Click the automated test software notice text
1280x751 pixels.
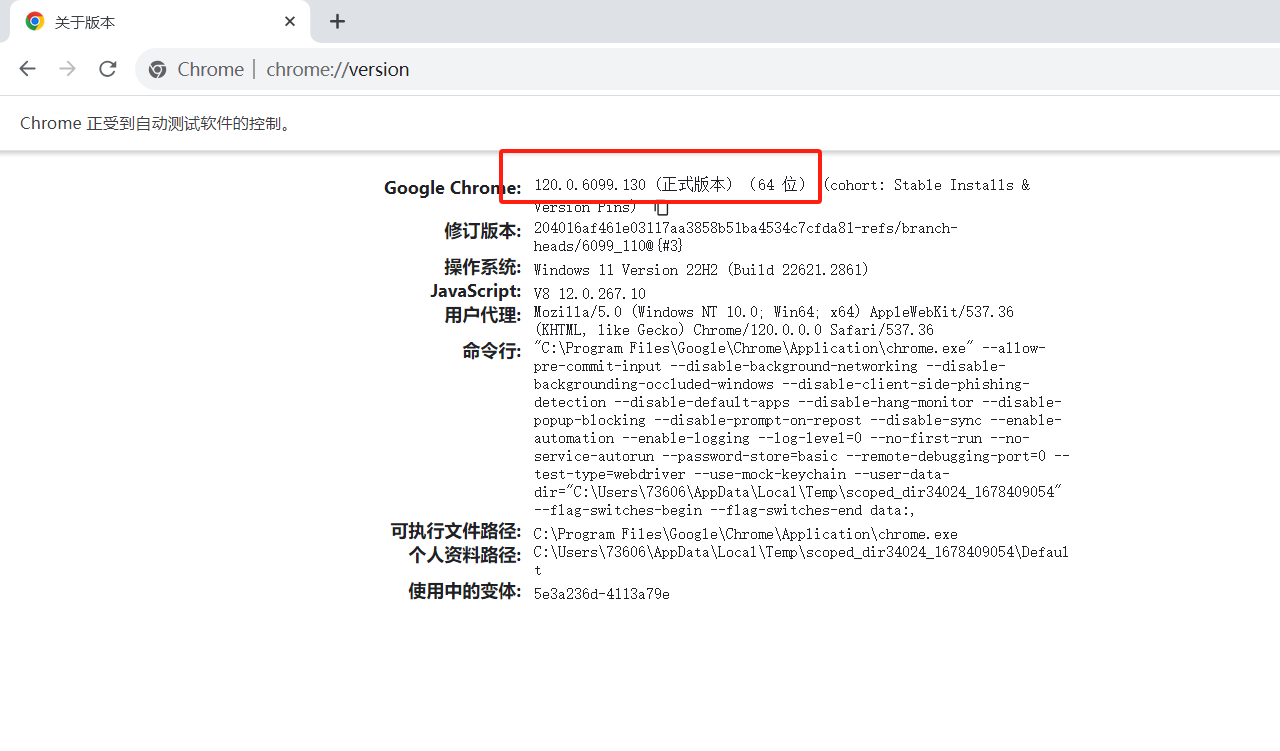(x=156, y=124)
